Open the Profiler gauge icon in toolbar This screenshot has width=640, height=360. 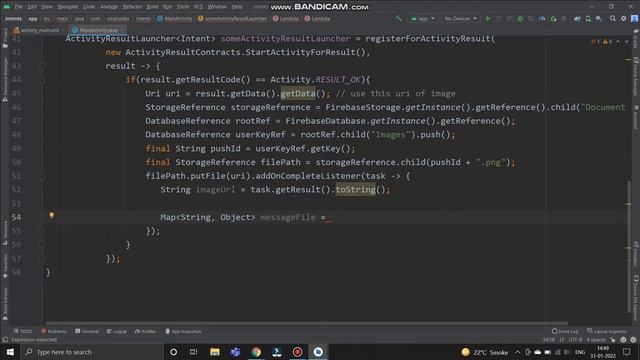542,19
